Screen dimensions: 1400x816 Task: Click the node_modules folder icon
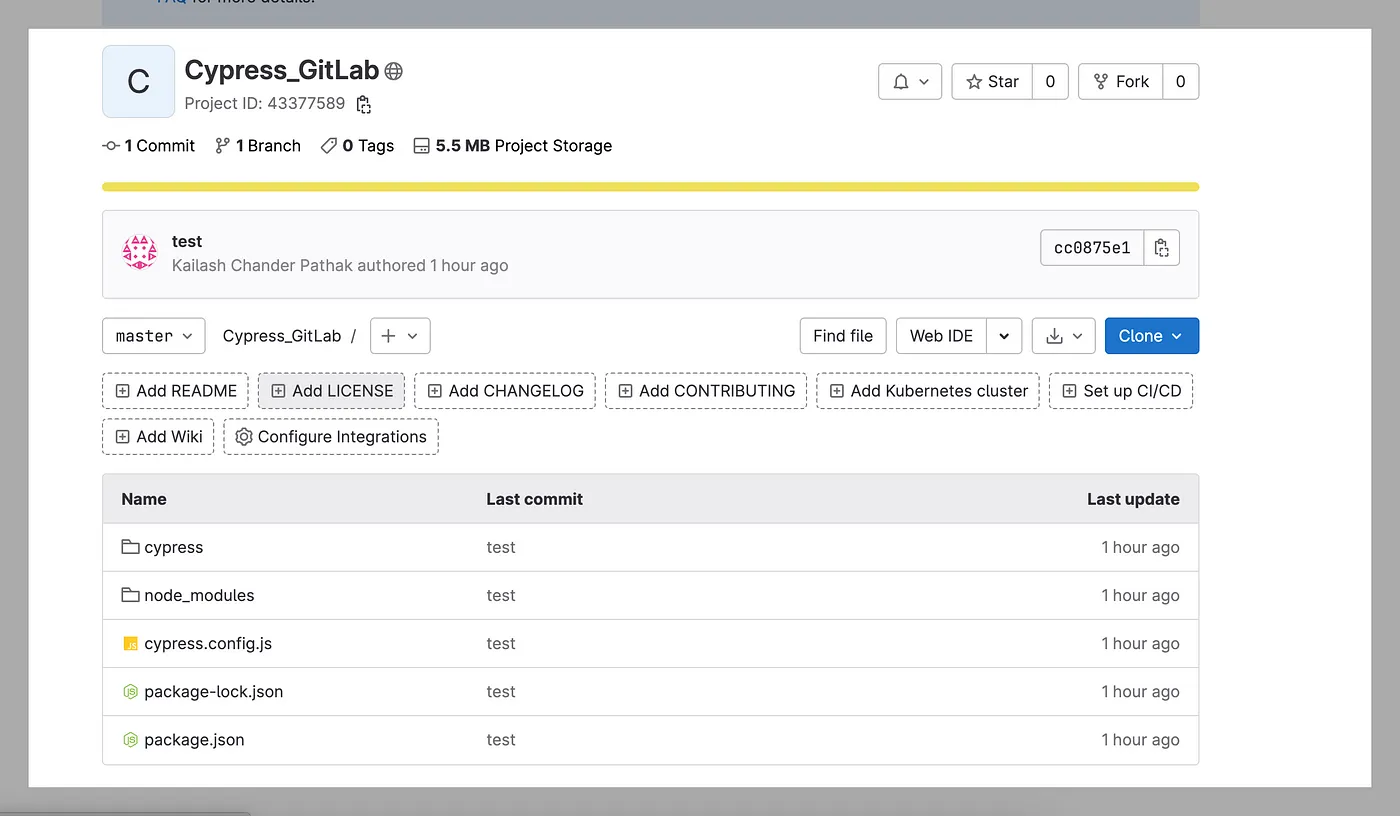click(x=130, y=595)
